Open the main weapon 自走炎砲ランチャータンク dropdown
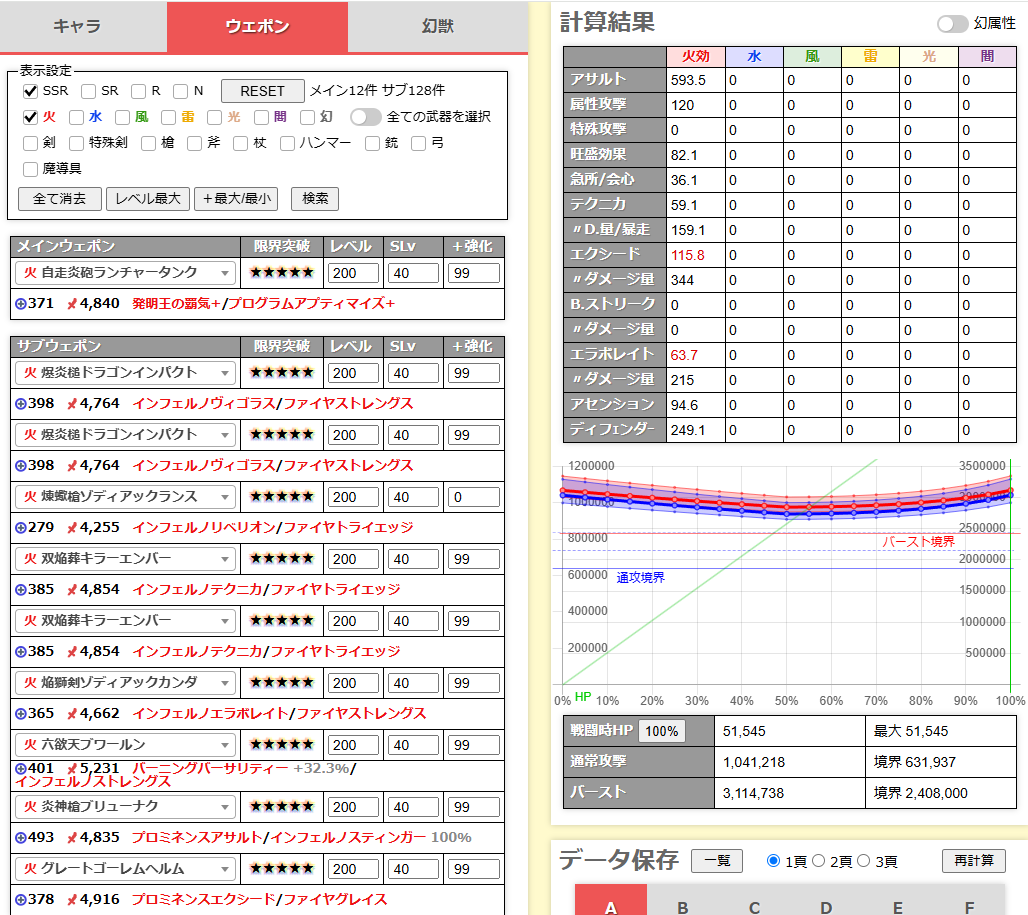This screenshot has width=1028, height=915. click(125, 273)
